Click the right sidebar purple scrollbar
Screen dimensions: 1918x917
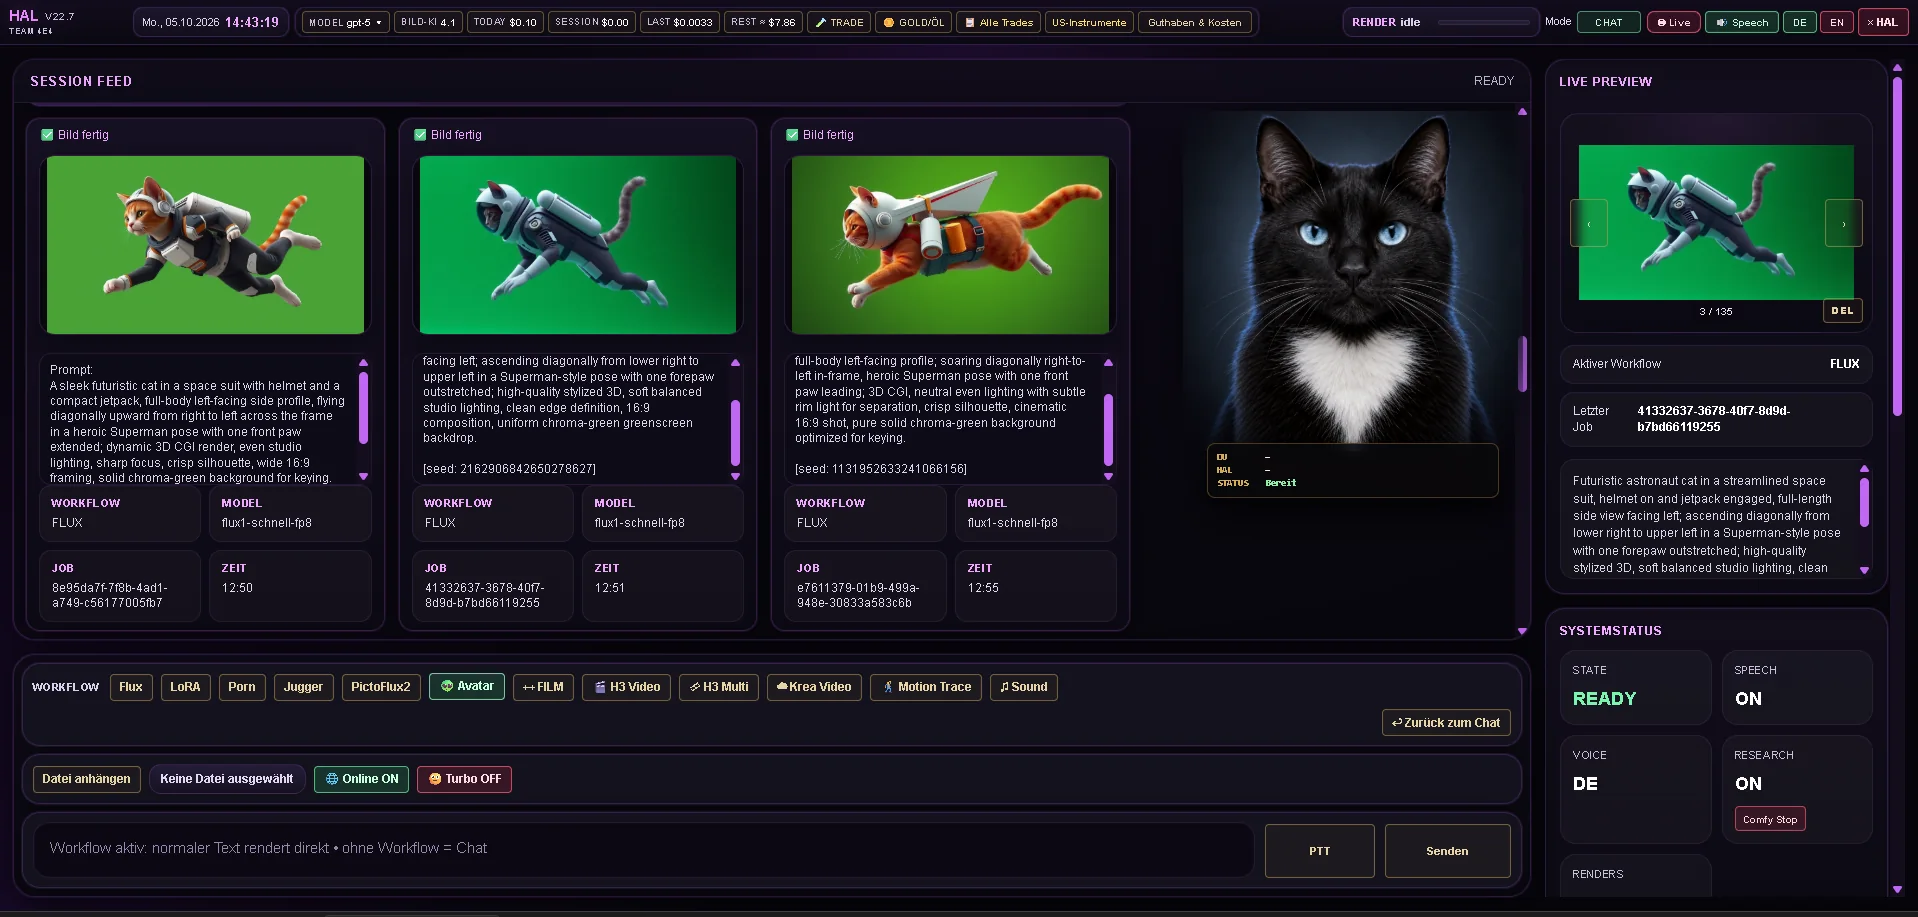click(x=1897, y=245)
